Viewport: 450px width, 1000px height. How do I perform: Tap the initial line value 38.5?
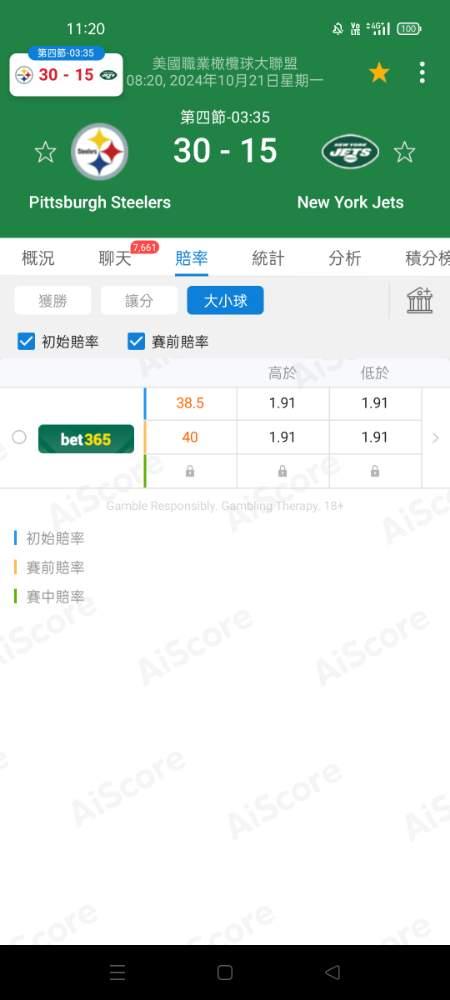click(x=190, y=403)
